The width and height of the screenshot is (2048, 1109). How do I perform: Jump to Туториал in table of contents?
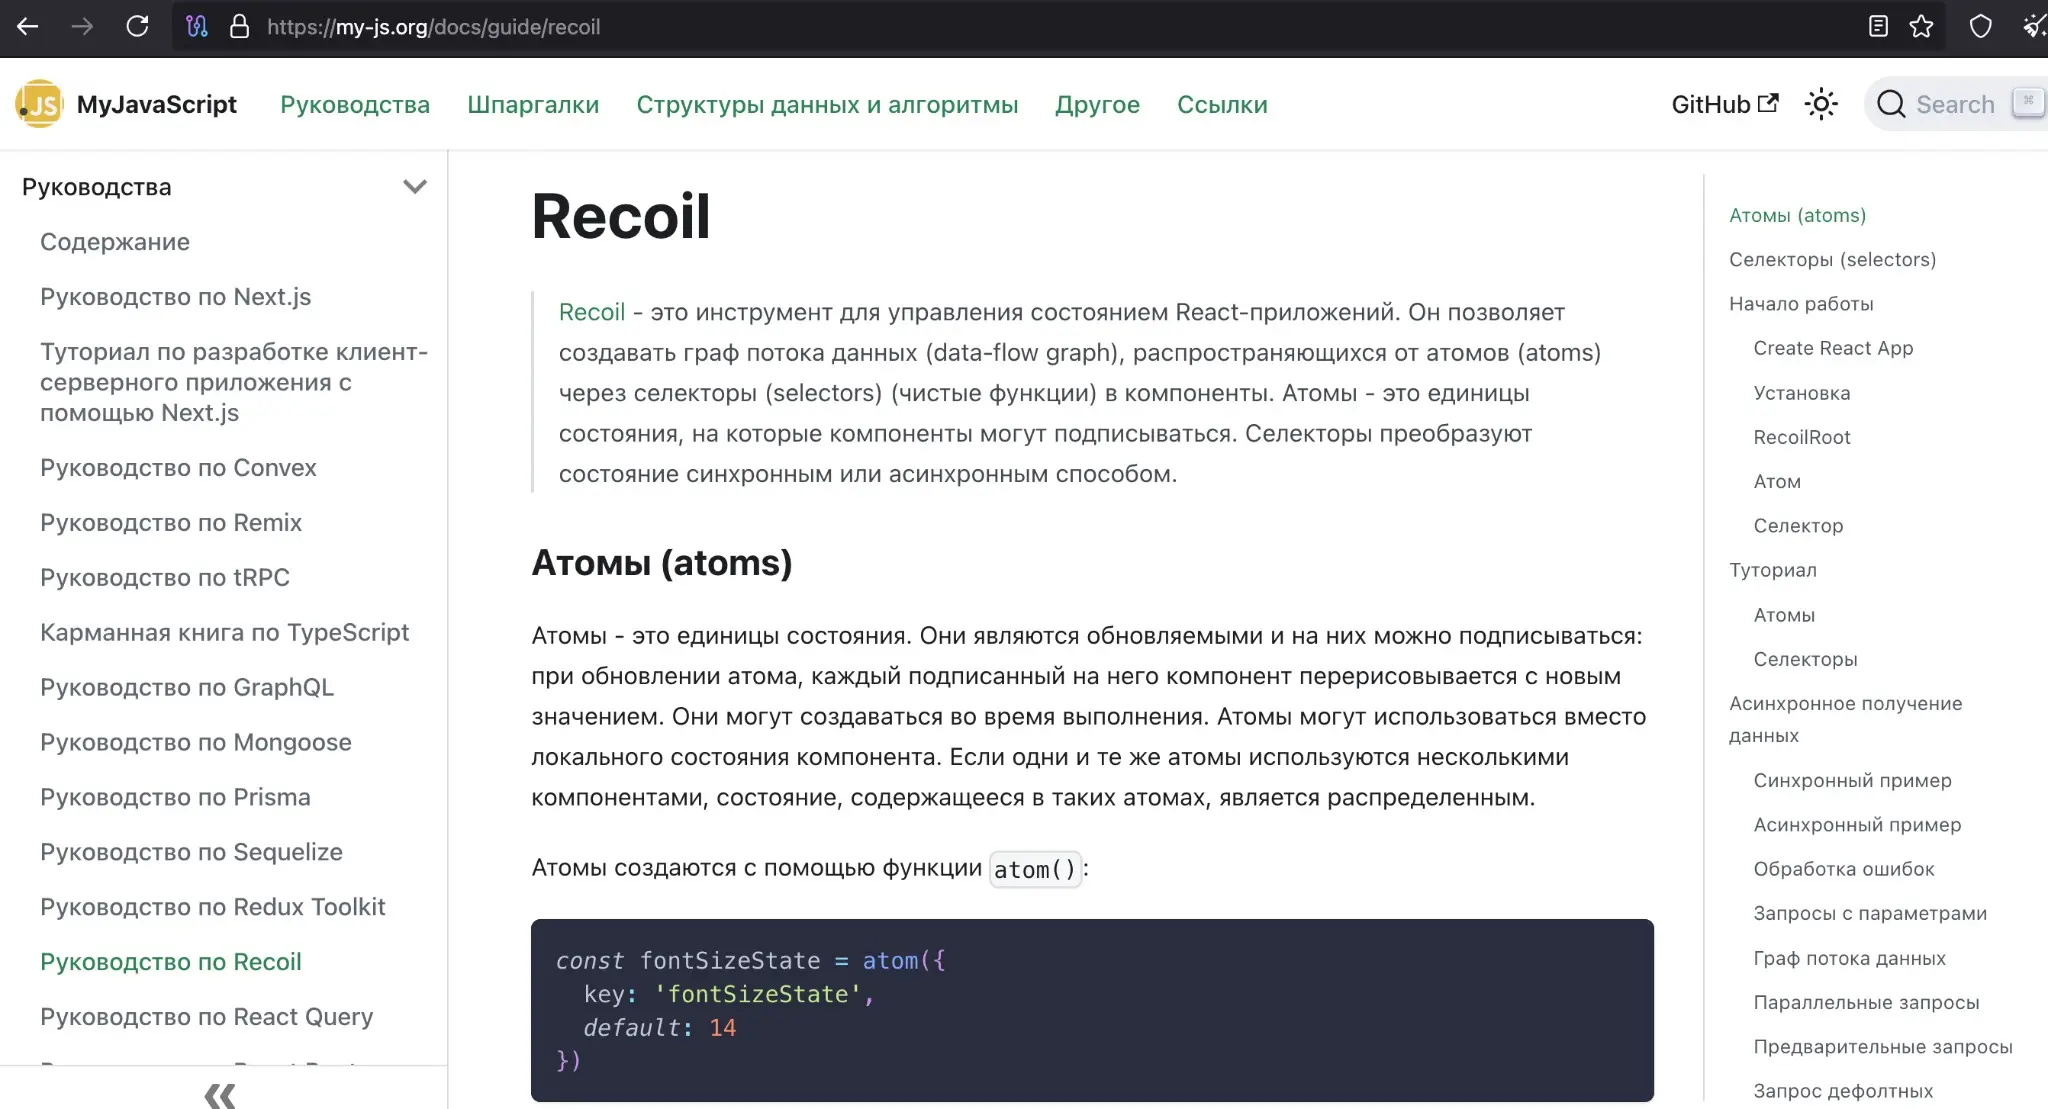(x=1773, y=570)
